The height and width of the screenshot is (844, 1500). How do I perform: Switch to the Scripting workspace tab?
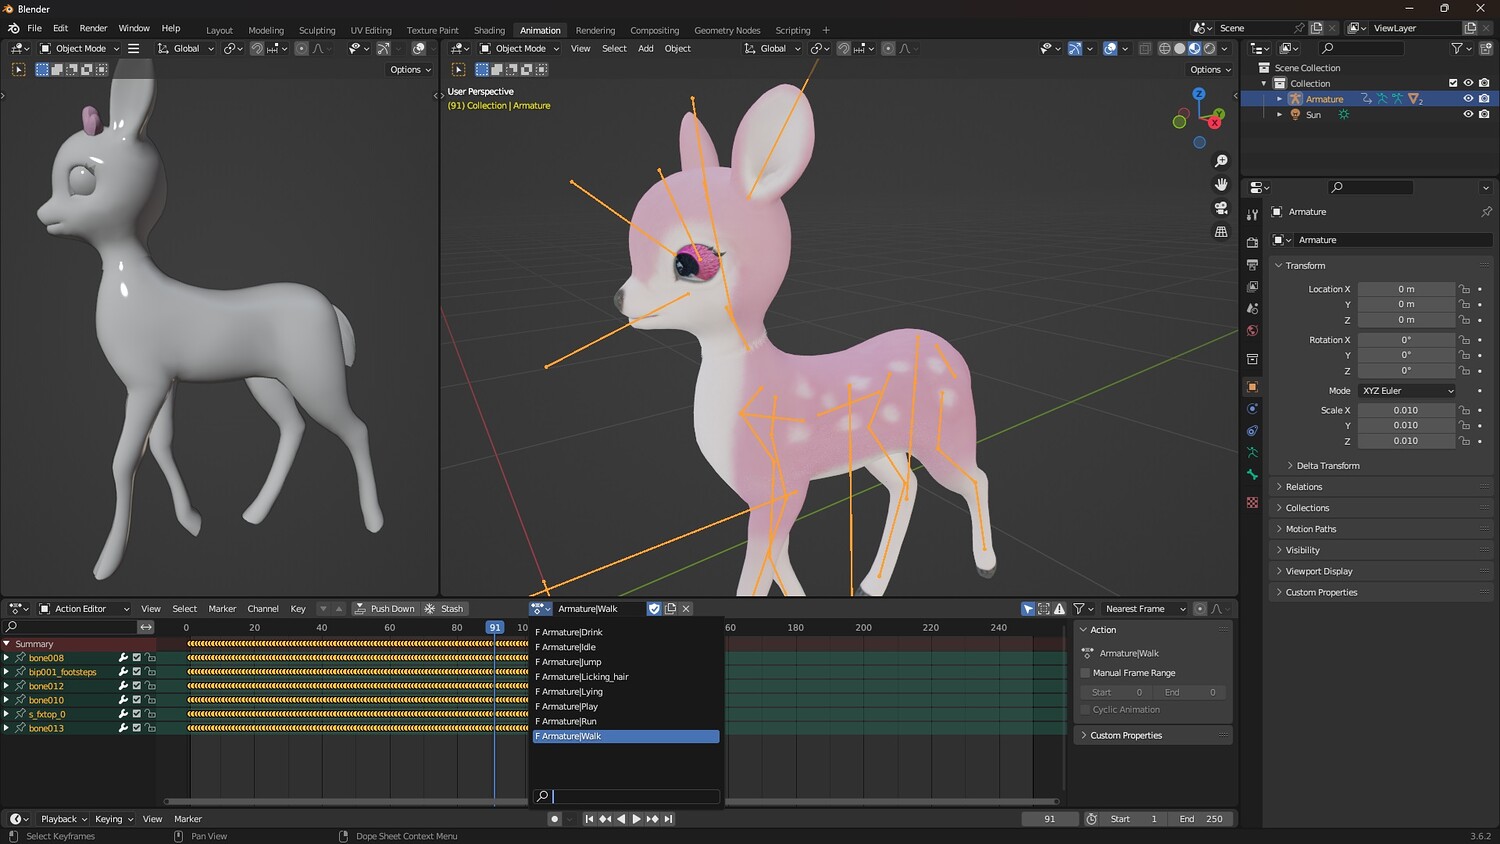tap(793, 30)
